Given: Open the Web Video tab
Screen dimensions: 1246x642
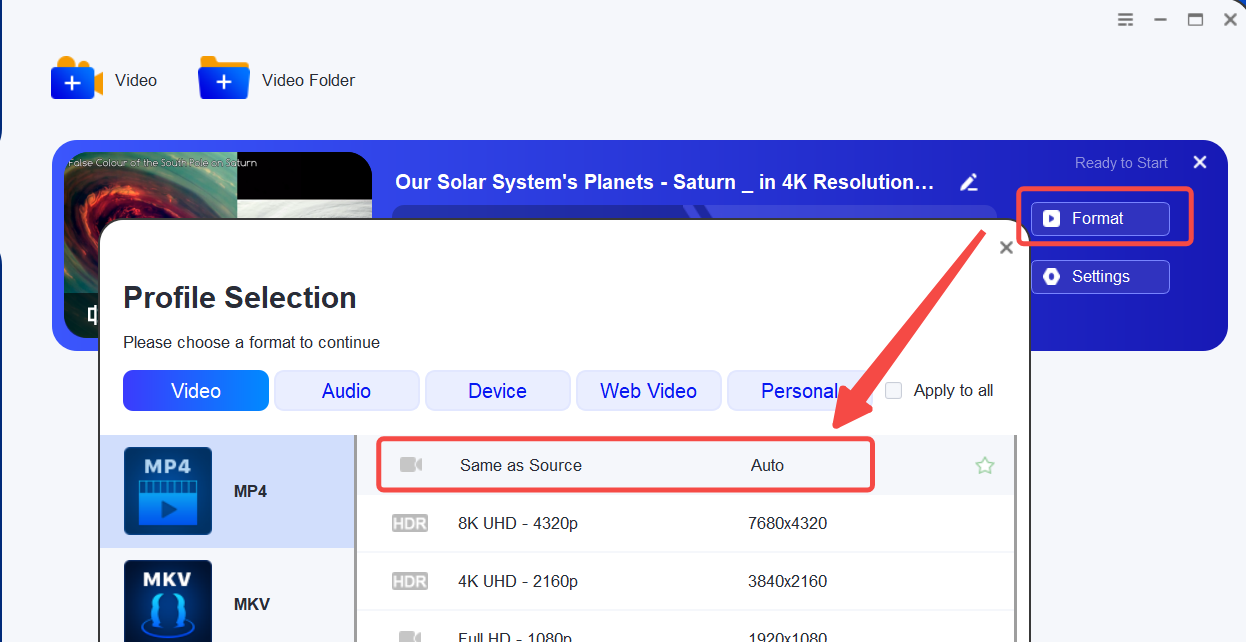Looking at the screenshot, I should [x=648, y=391].
